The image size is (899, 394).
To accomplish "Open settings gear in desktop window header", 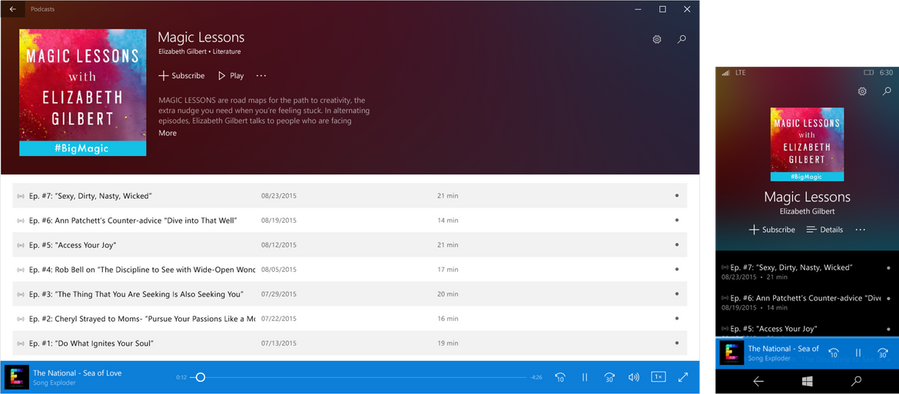I will click(657, 40).
